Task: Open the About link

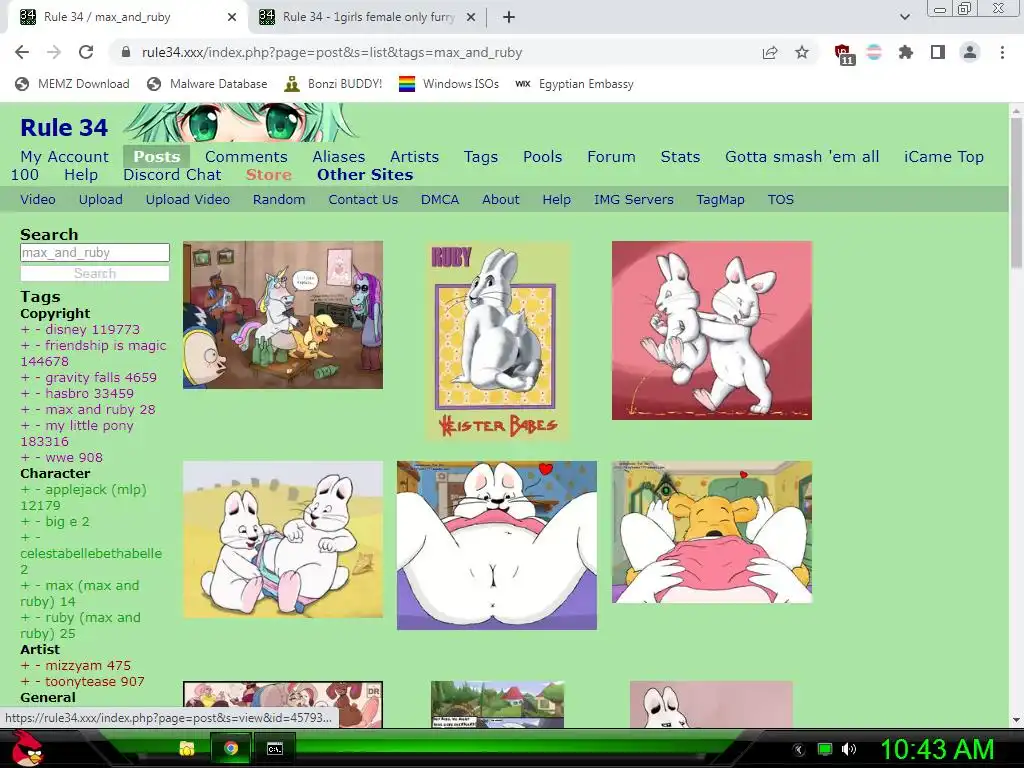Action: 501,200
